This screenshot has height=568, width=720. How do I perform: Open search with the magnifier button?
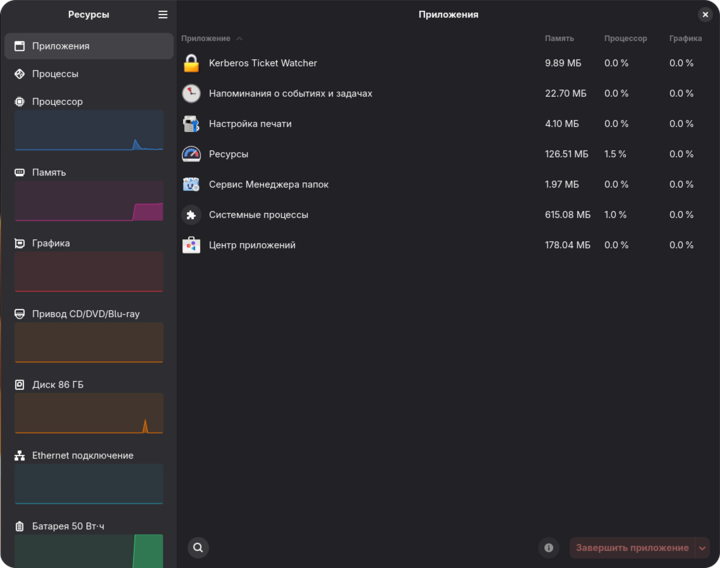click(x=198, y=547)
